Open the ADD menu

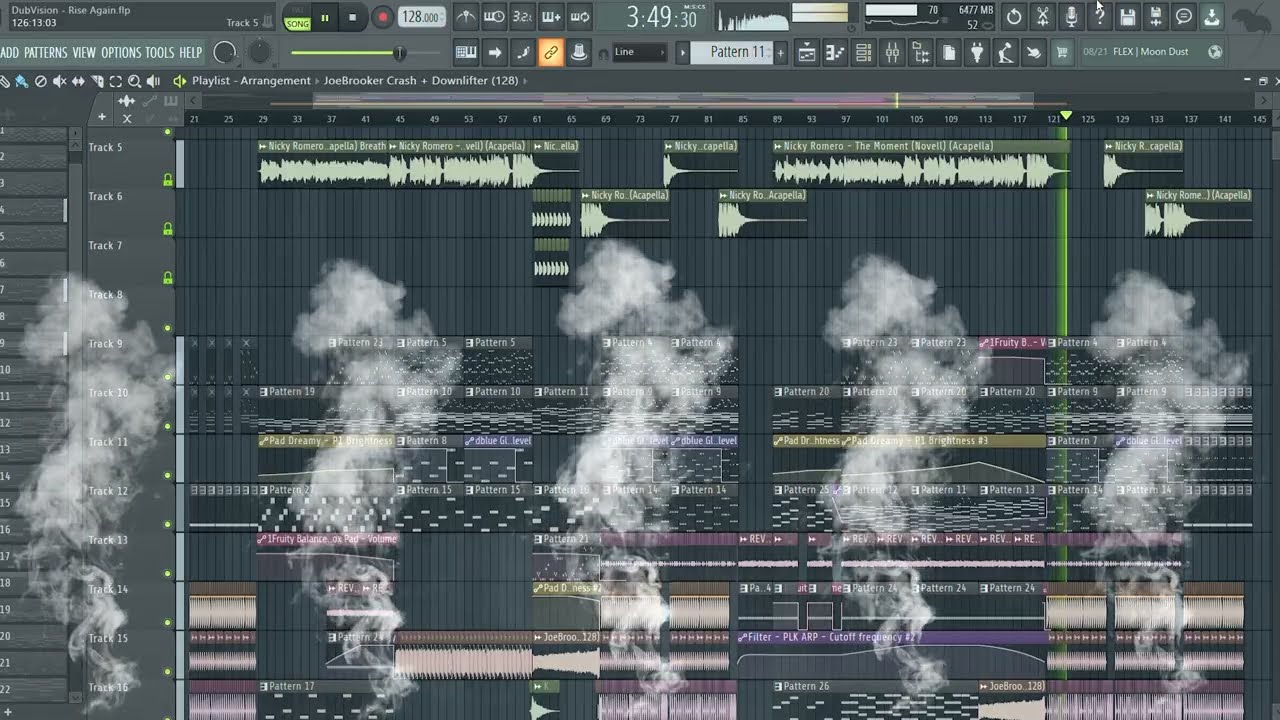coord(10,52)
